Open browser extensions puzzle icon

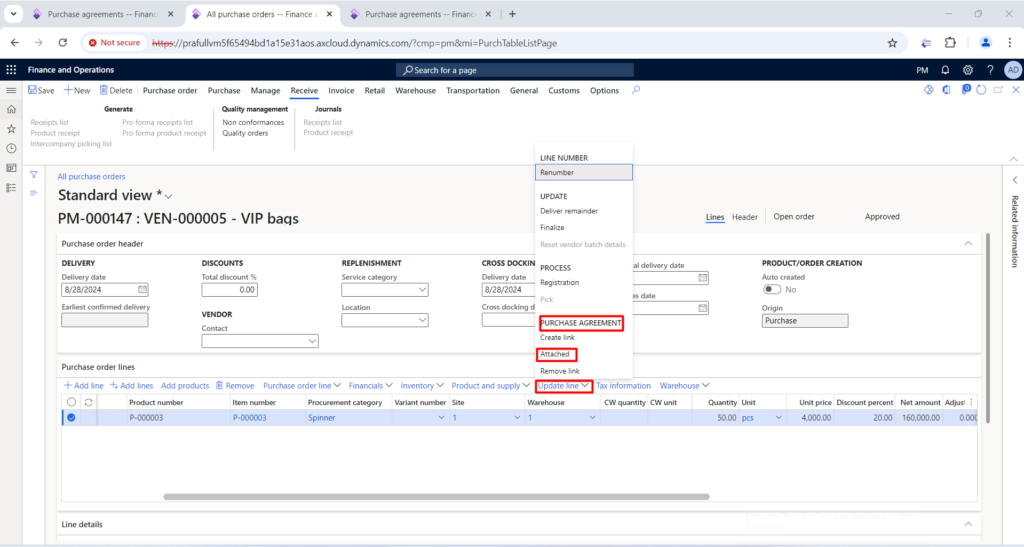[x=950, y=43]
